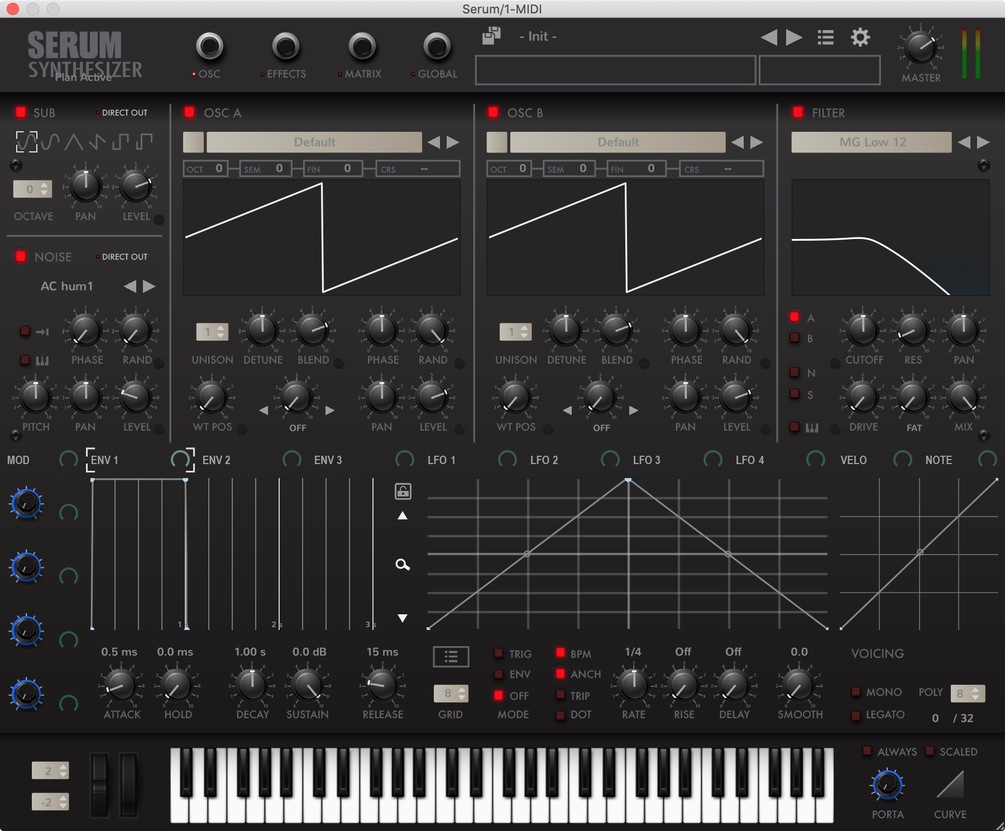
Task: Click the LFO lock icon
Action: 403,491
